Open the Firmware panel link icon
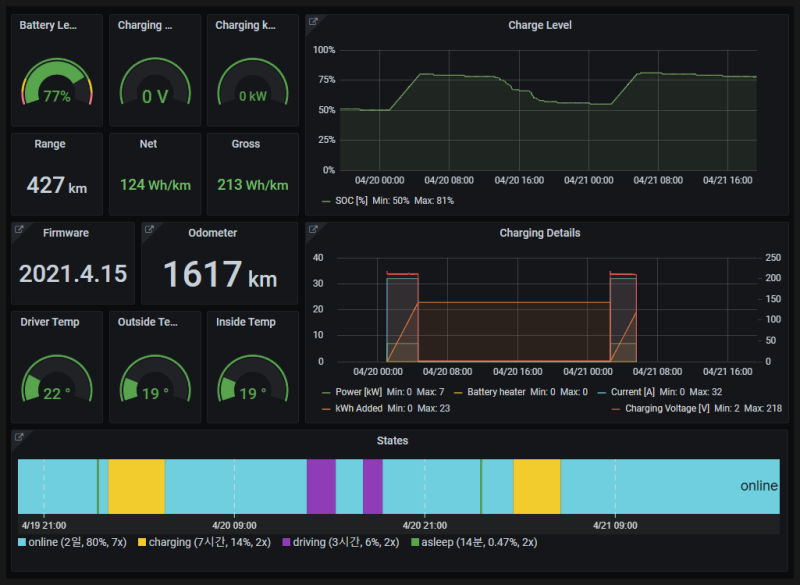The image size is (800, 585). click(x=19, y=230)
